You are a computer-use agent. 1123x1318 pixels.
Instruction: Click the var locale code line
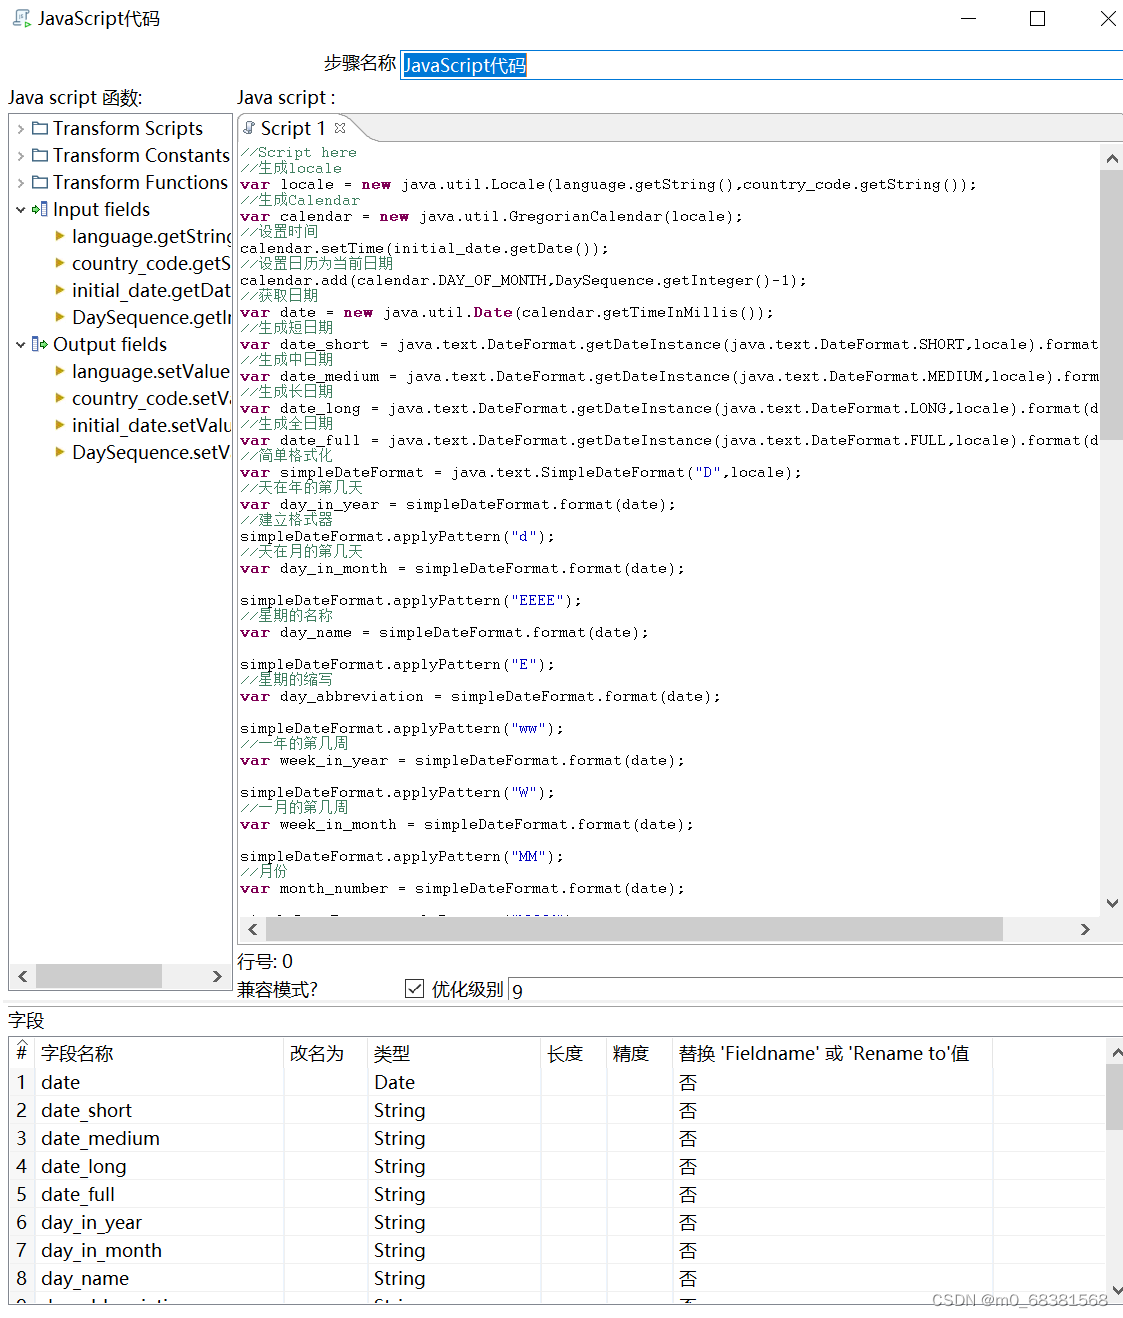[608, 185]
